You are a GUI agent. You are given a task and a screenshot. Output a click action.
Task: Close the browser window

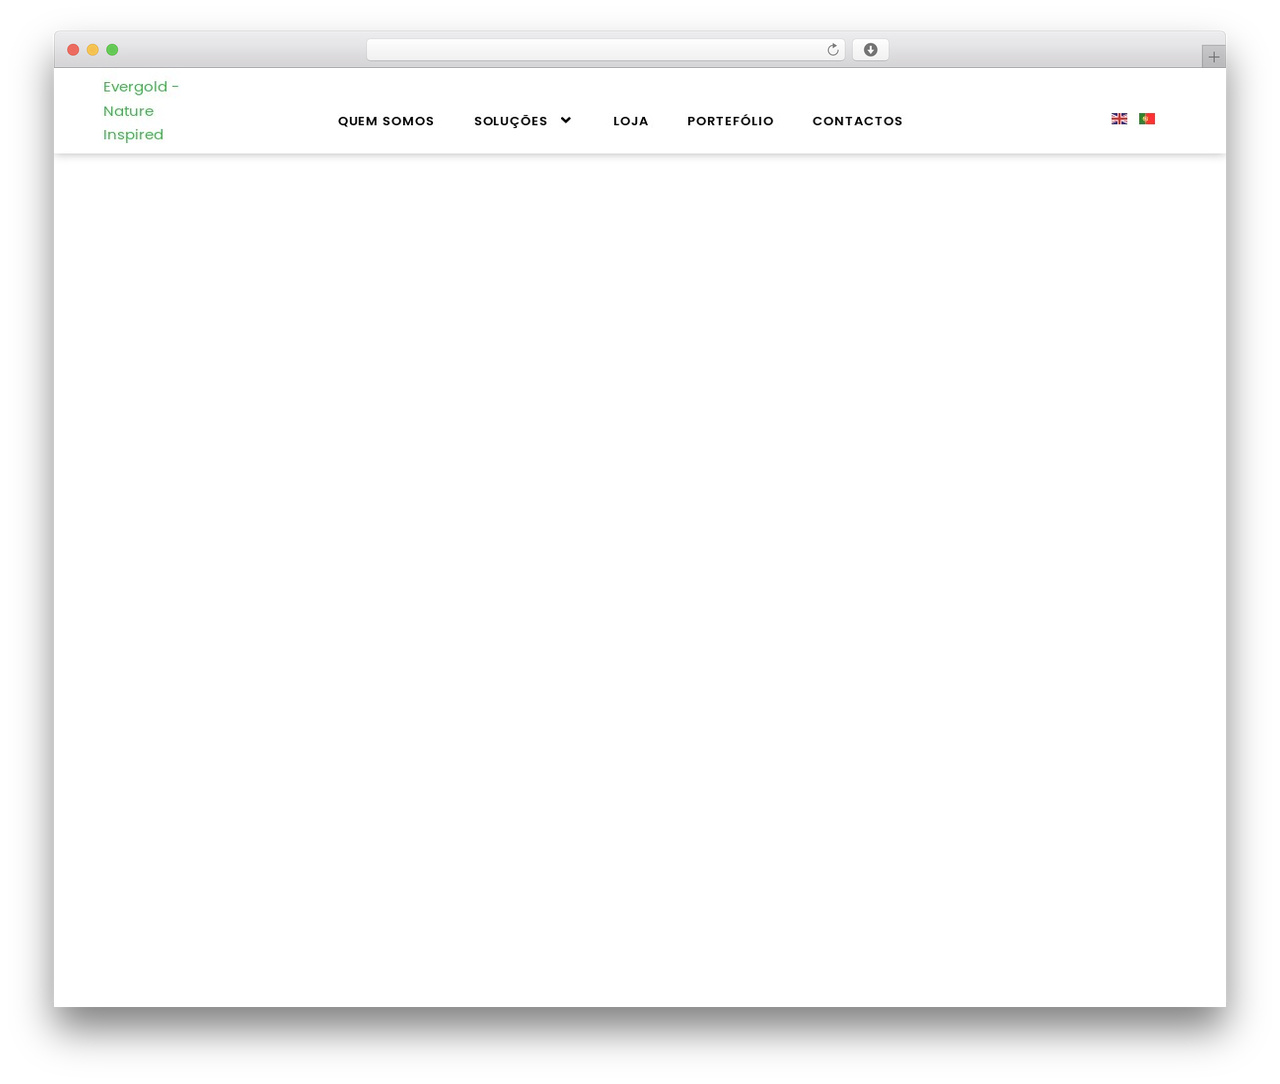pos(73,50)
